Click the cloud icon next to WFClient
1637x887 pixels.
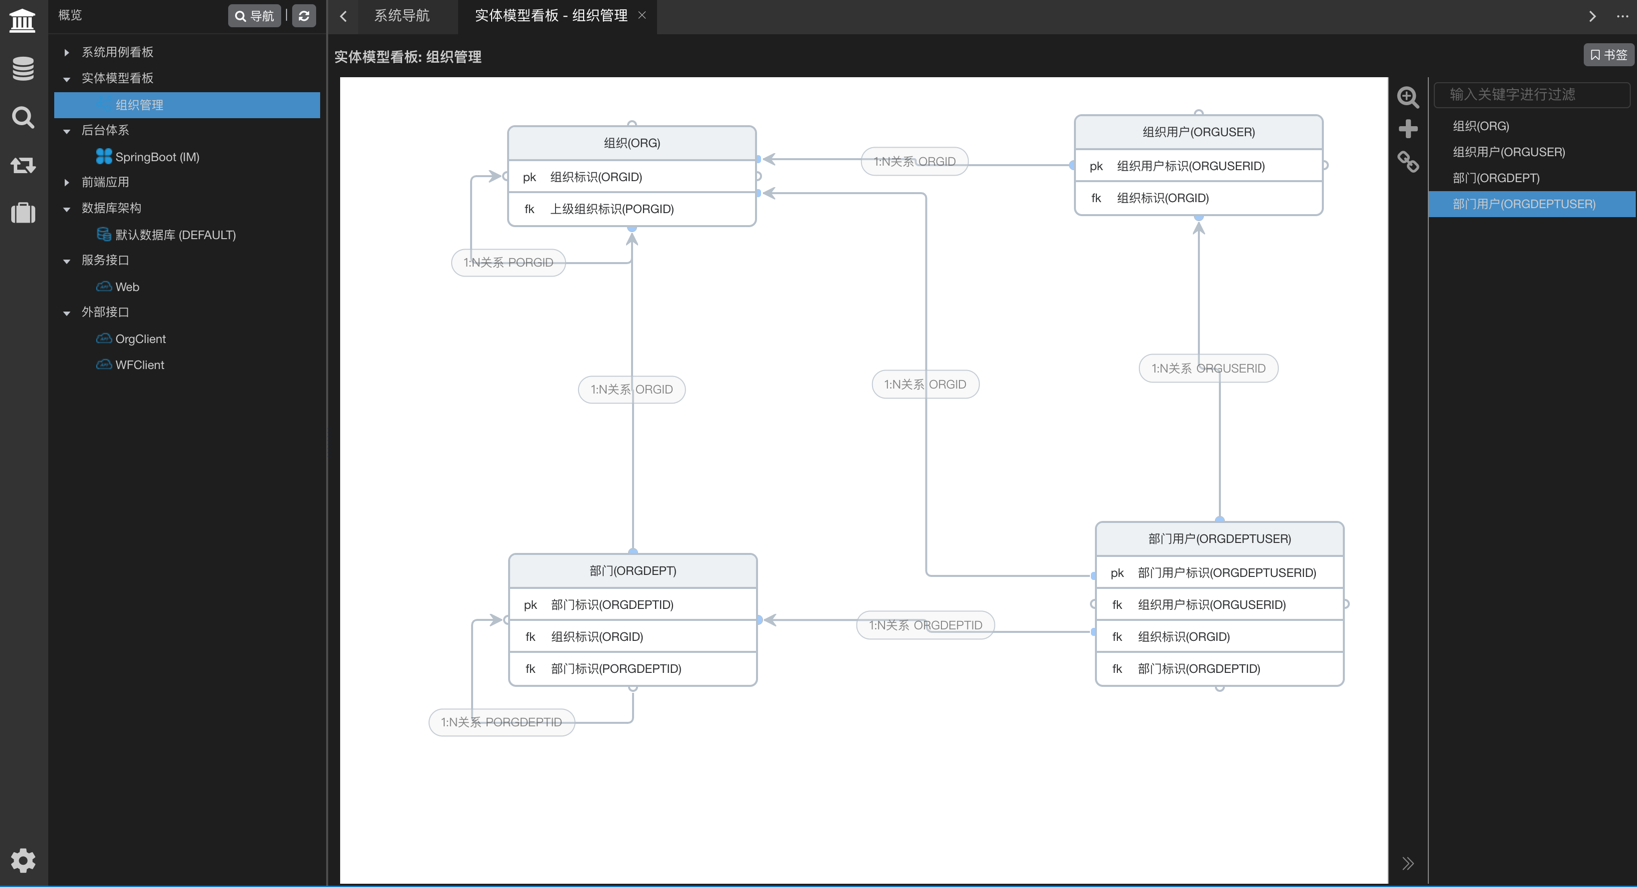click(103, 364)
